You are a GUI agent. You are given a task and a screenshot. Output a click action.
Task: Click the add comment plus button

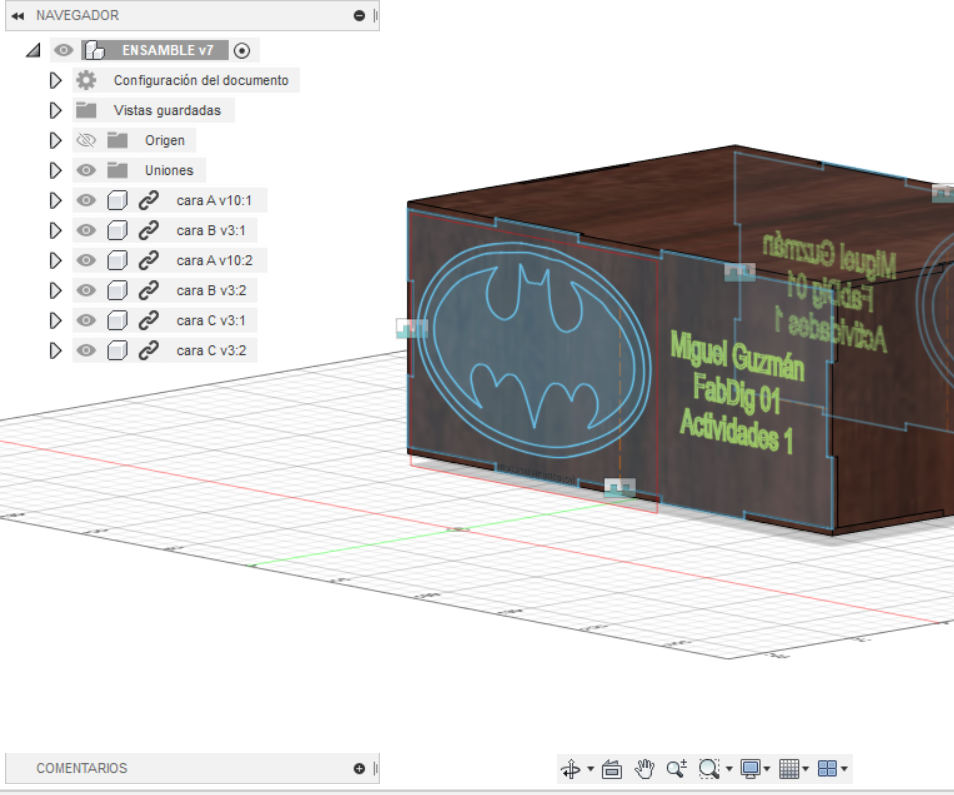click(357, 768)
